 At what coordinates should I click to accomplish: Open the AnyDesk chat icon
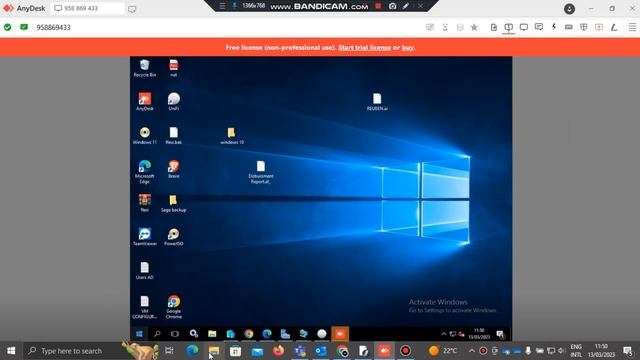[x=539, y=27]
